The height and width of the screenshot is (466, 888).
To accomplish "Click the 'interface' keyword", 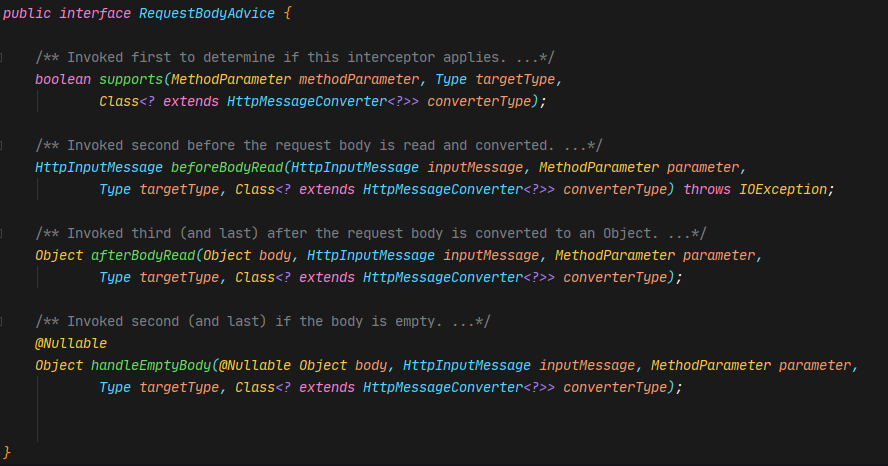I will point(95,14).
